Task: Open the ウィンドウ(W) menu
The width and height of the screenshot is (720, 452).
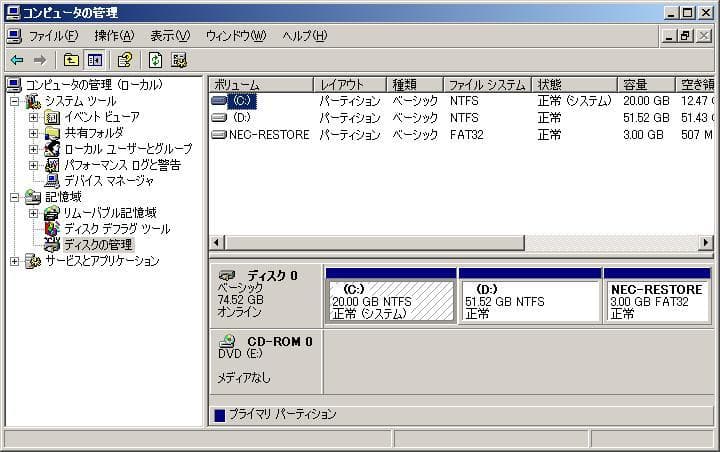Action: pos(236,36)
